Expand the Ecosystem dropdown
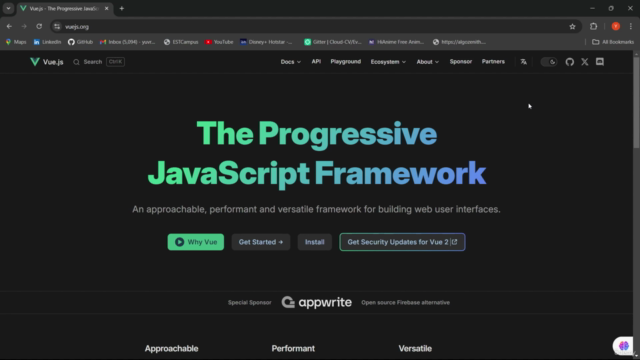 [x=388, y=62]
